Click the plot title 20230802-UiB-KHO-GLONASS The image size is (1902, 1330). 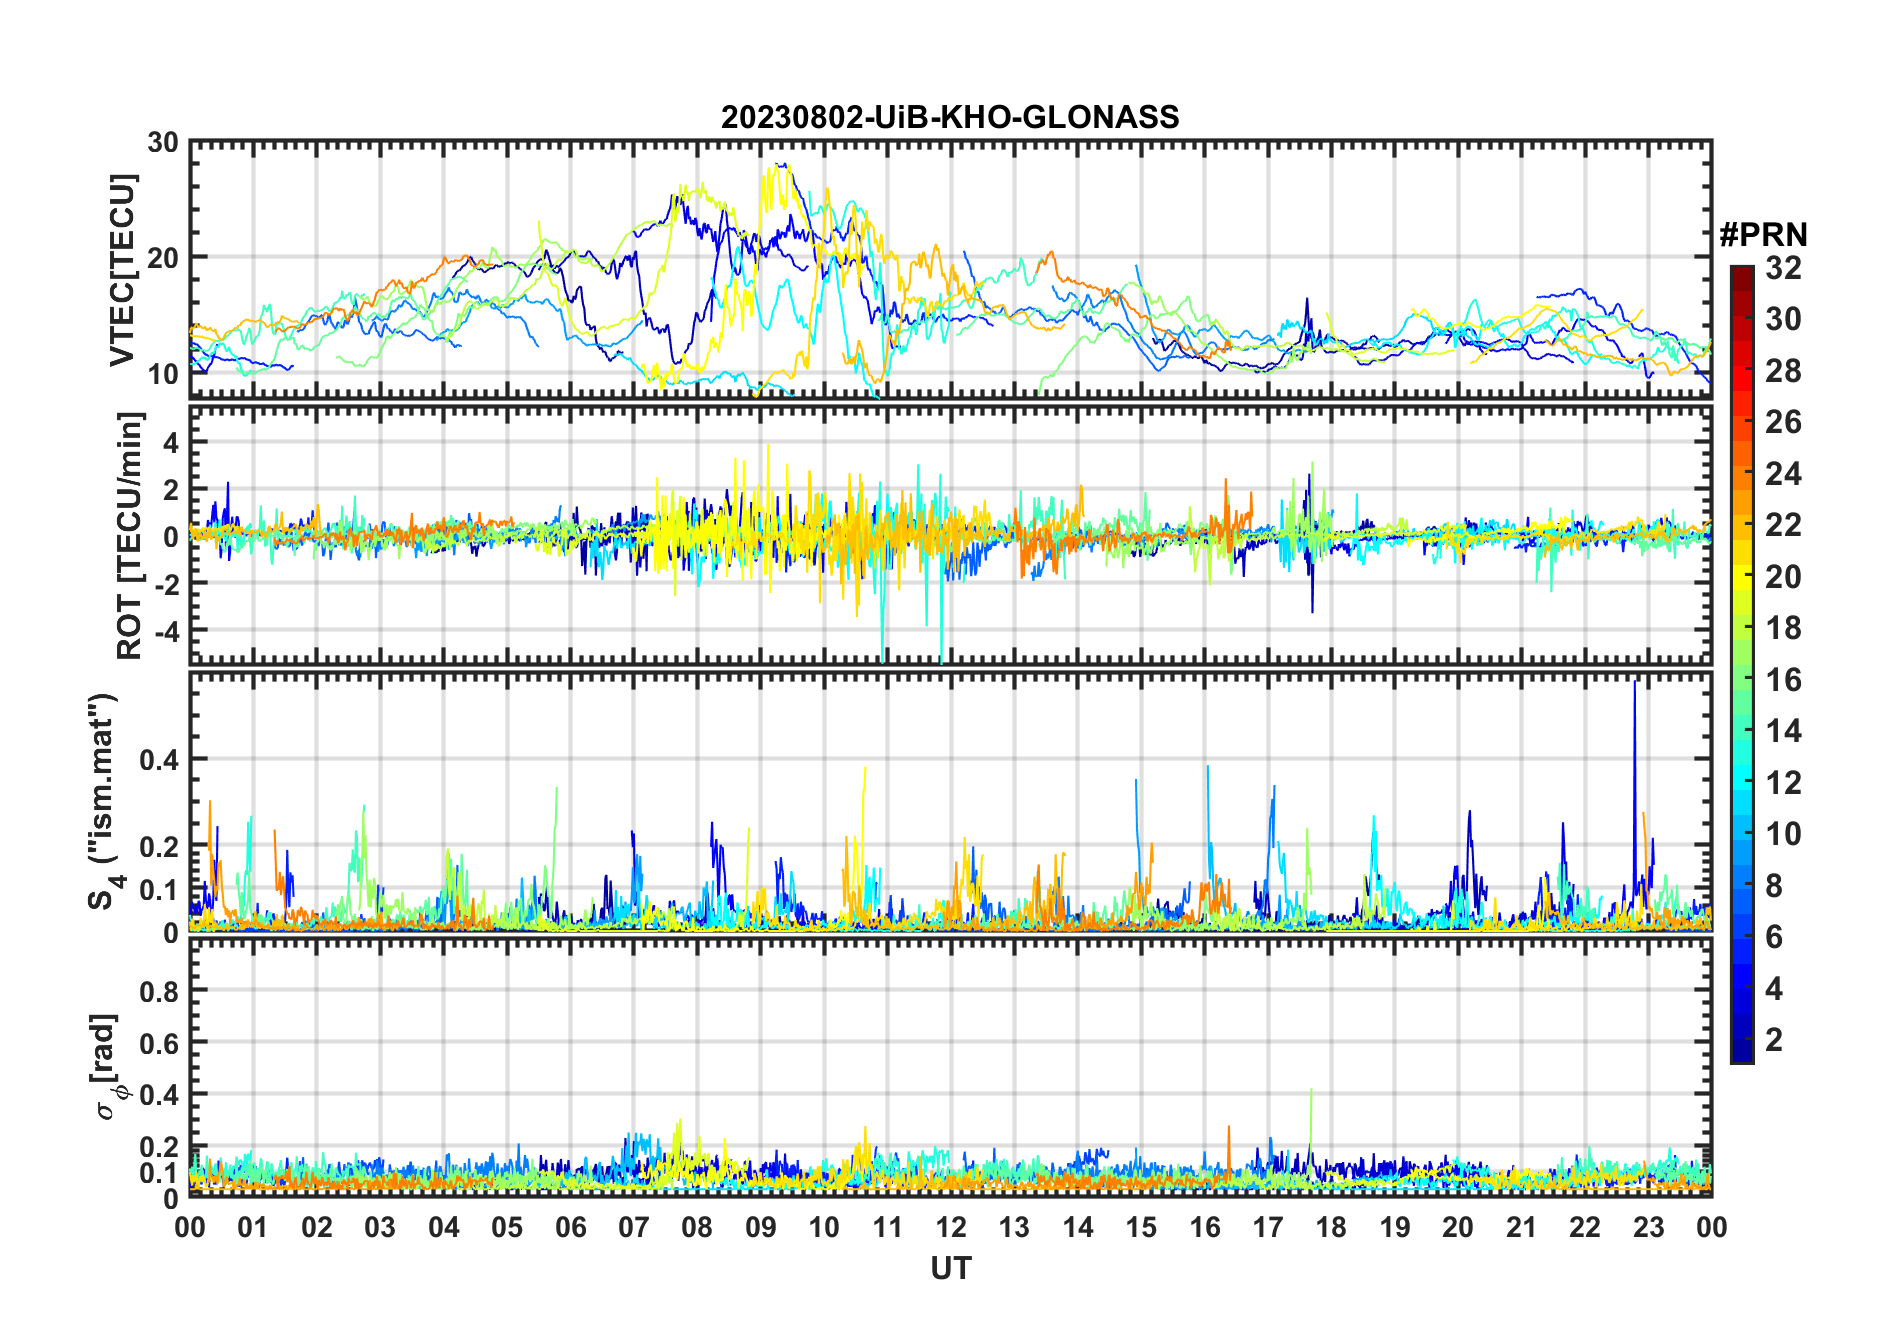[x=950, y=118]
